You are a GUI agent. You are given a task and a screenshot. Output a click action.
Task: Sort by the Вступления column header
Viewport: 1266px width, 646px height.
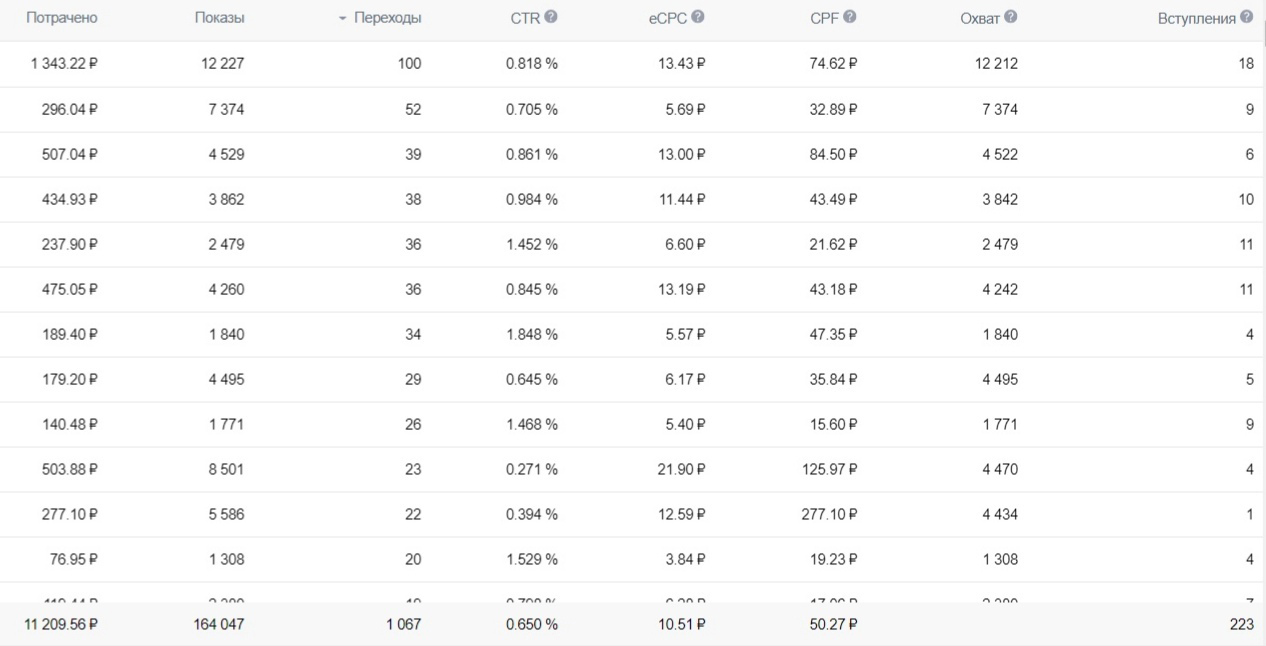pyautogui.click(x=1197, y=18)
